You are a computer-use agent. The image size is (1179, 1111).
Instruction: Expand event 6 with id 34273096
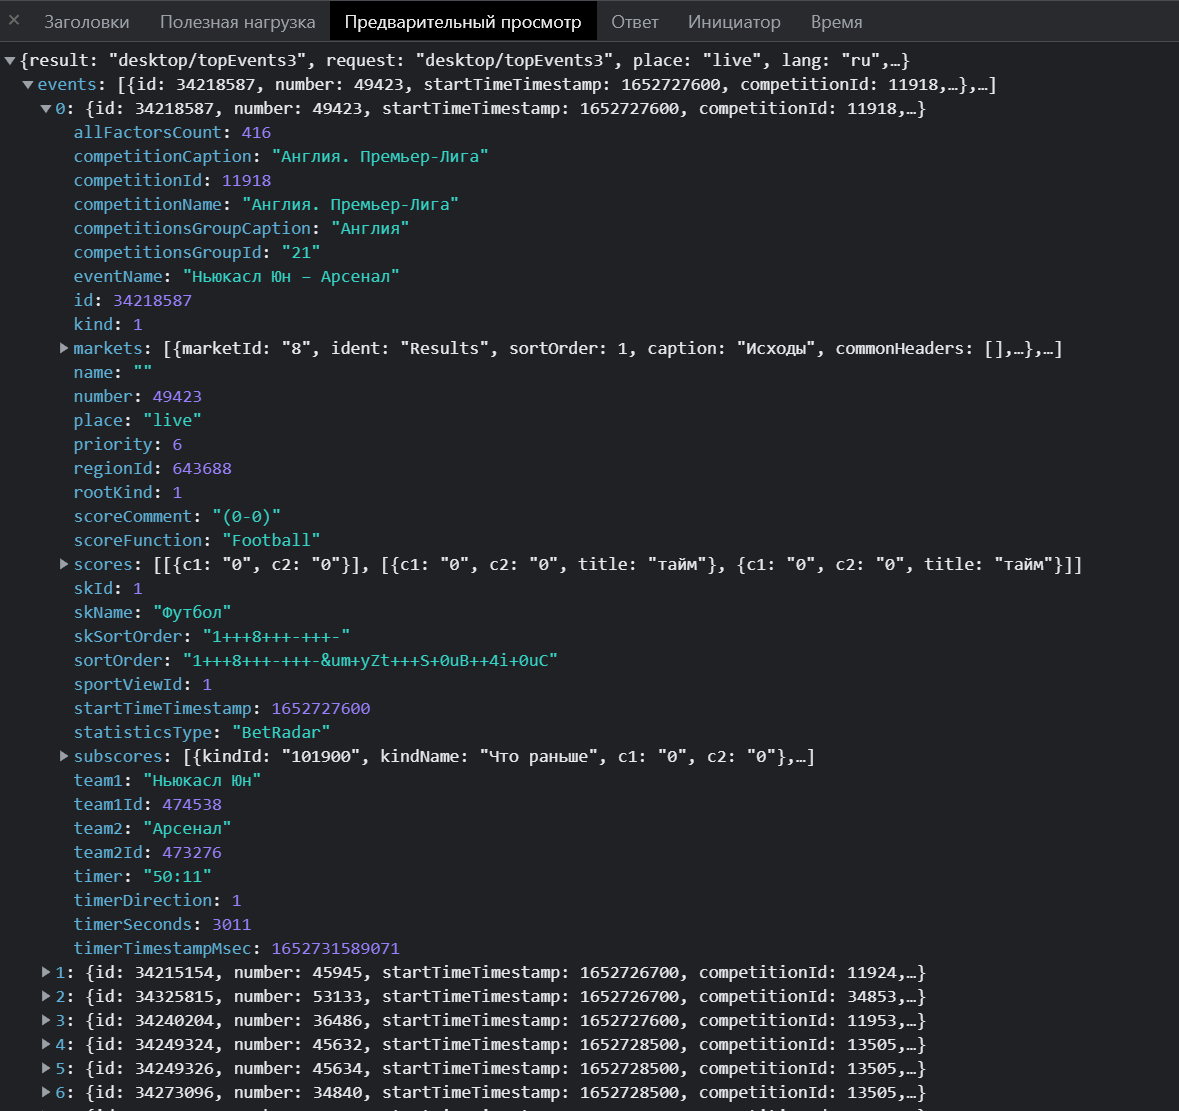pyautogui.click(x=46, y=1092)
